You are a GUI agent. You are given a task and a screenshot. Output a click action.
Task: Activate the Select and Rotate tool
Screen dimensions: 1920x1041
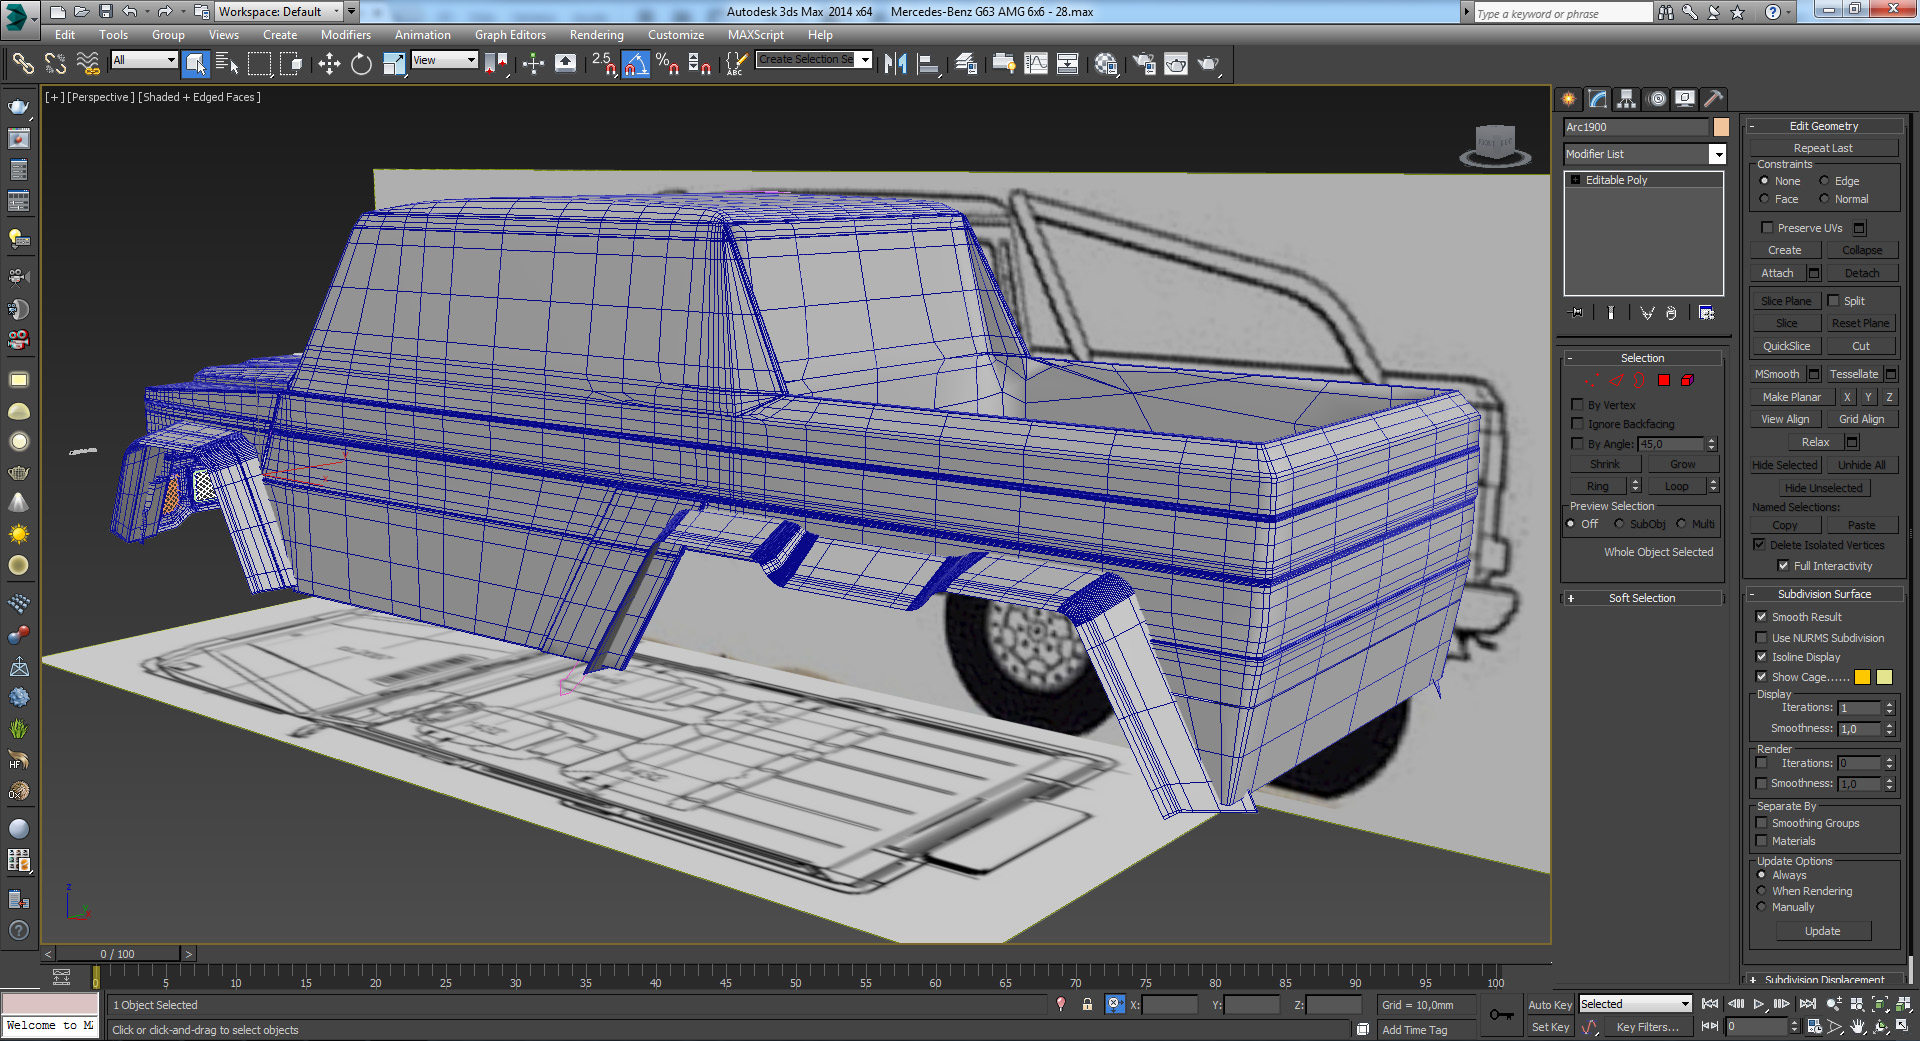tap(361, 65)
